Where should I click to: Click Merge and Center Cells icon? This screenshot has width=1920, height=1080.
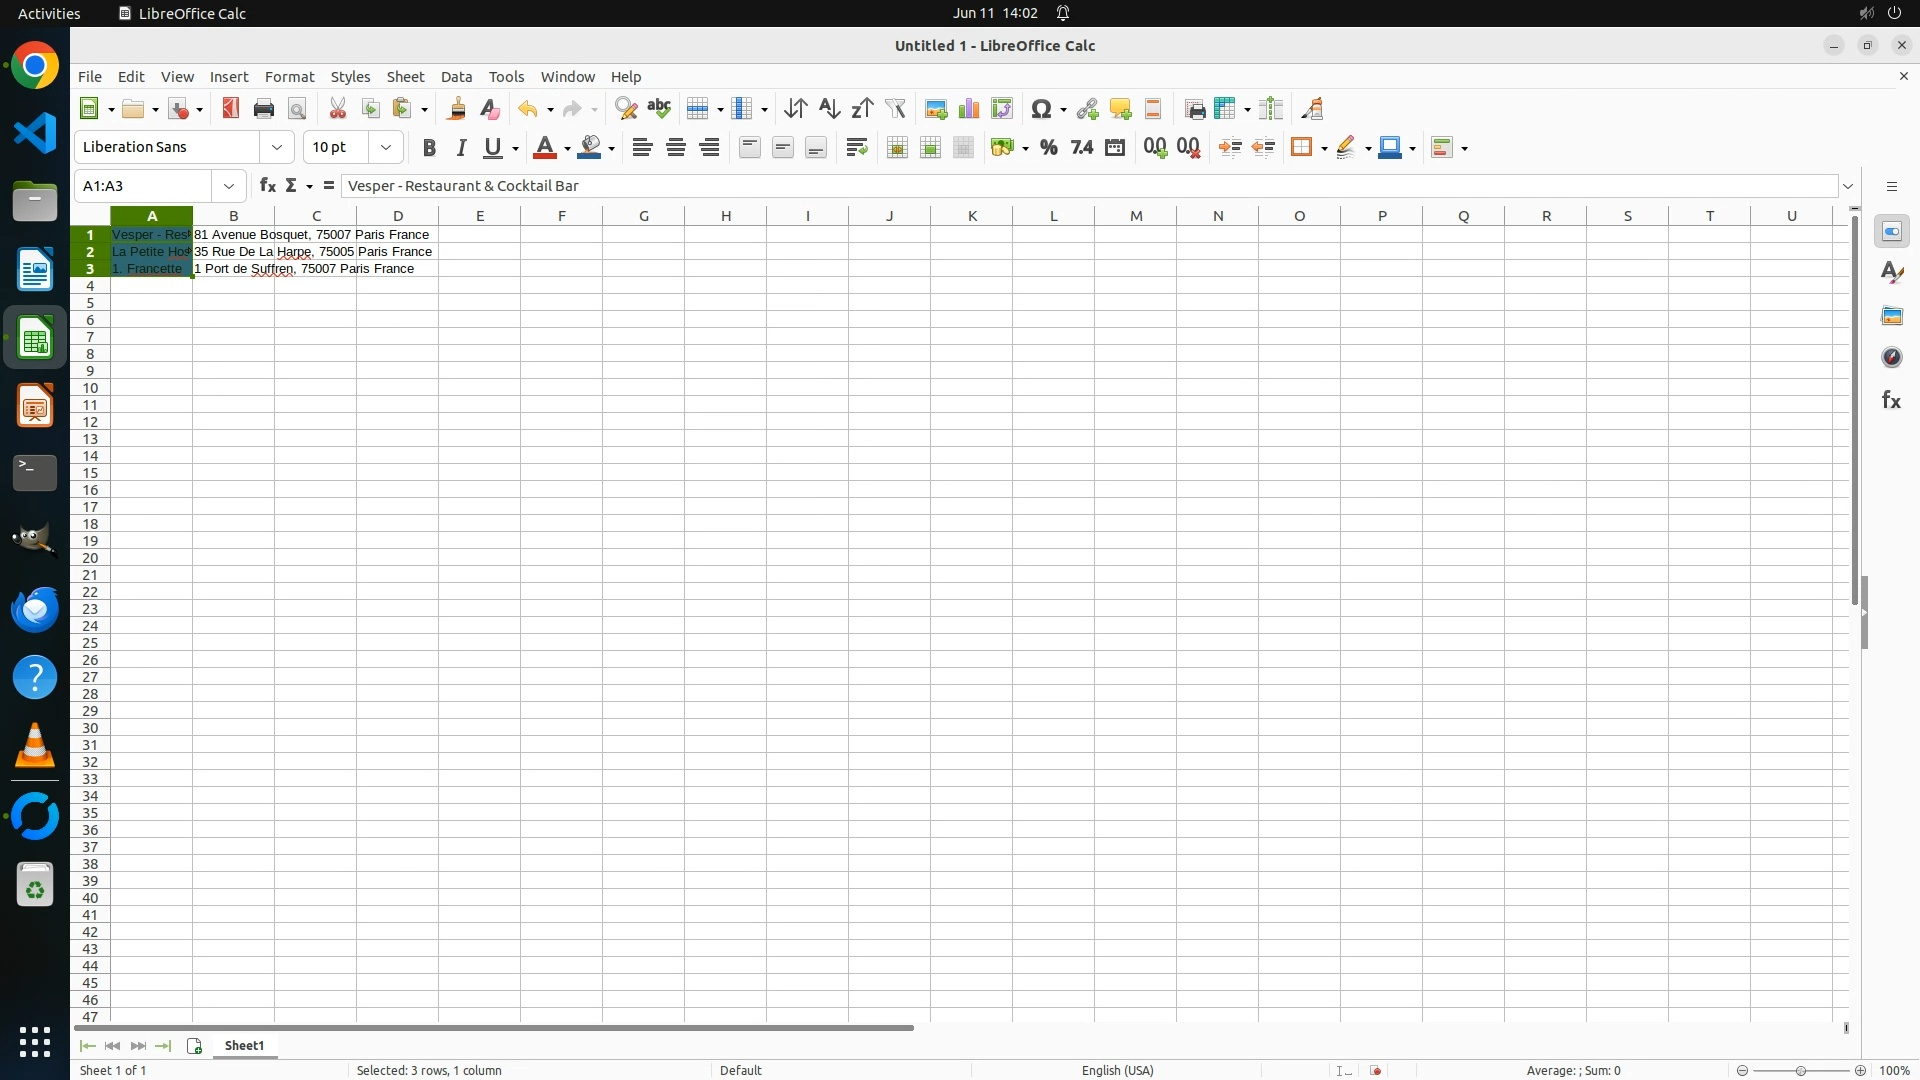pyautogui.click(x=897, y=148)
